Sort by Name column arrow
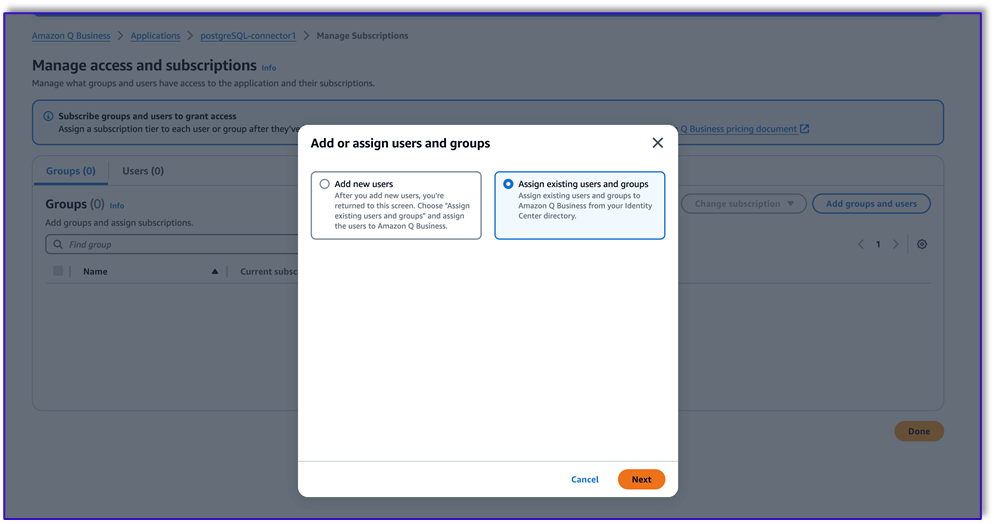 pos(215,272)
